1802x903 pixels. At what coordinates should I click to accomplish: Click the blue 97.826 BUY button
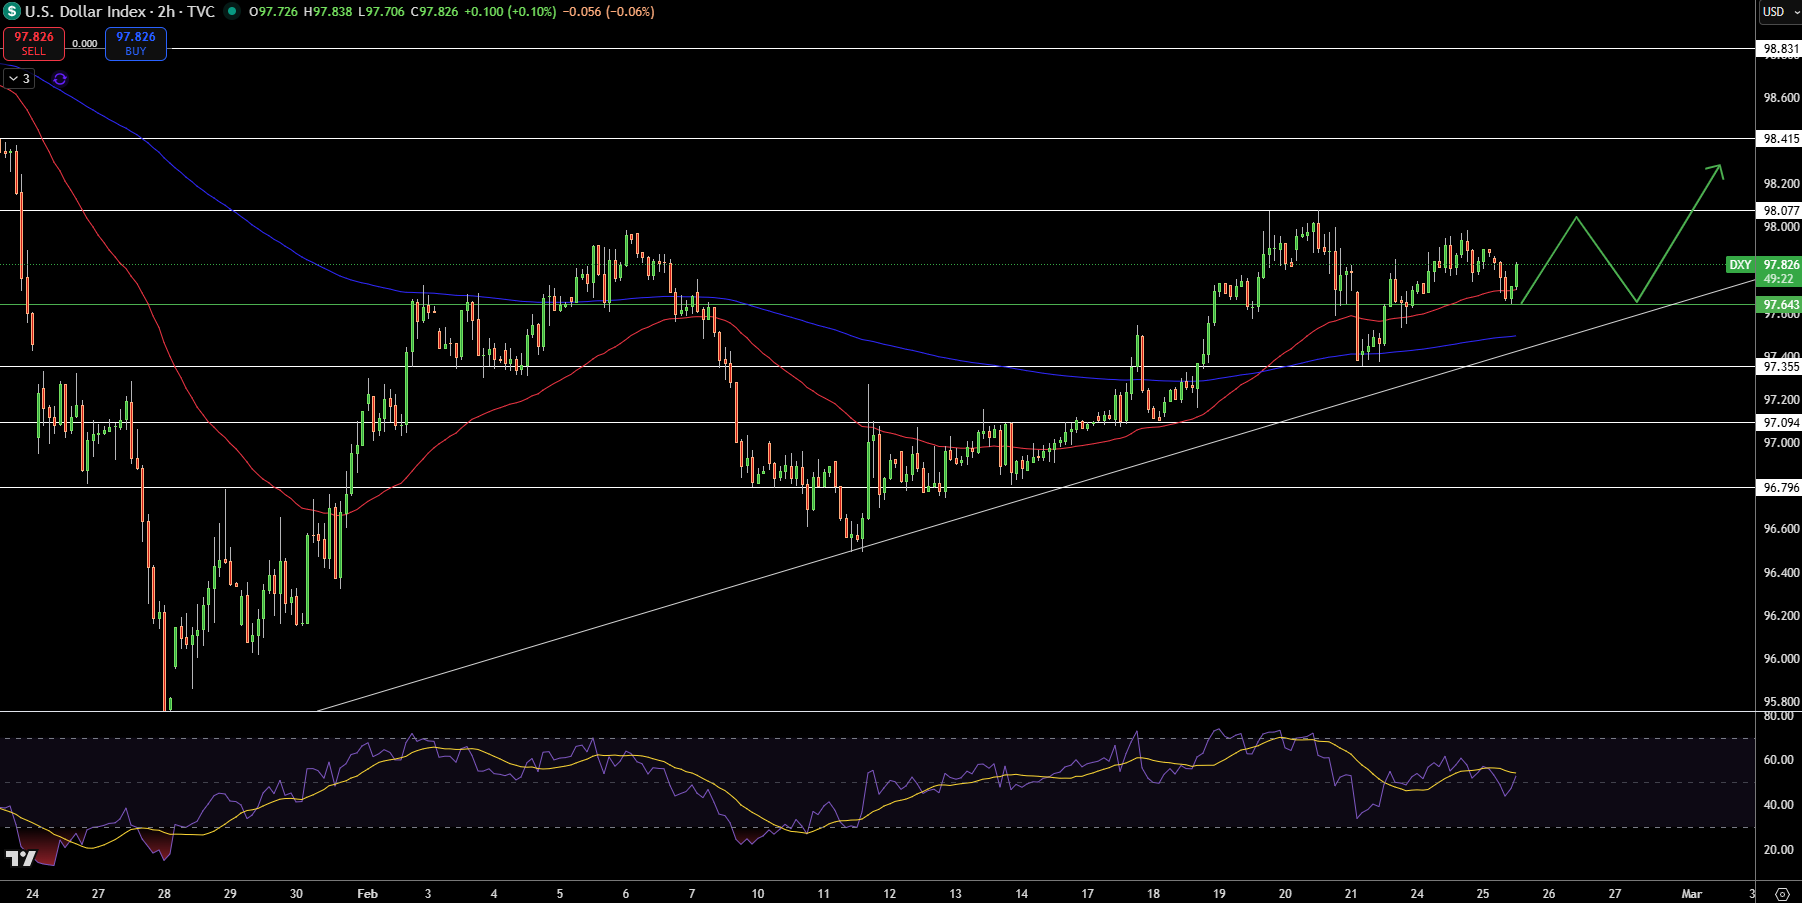(136, 43)
